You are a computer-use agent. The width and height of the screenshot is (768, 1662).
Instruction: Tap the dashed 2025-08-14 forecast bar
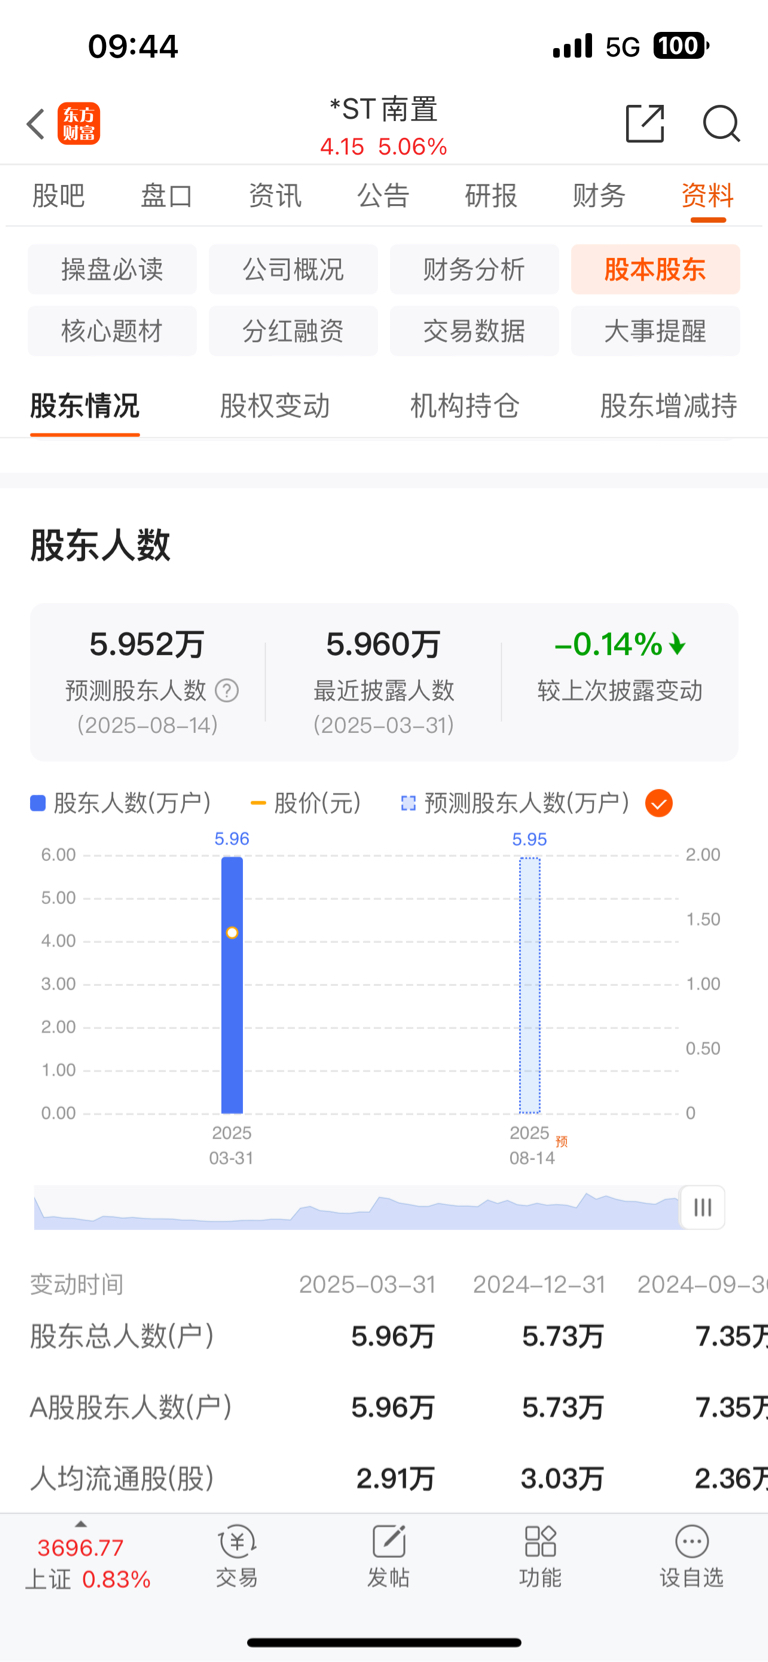530,985
